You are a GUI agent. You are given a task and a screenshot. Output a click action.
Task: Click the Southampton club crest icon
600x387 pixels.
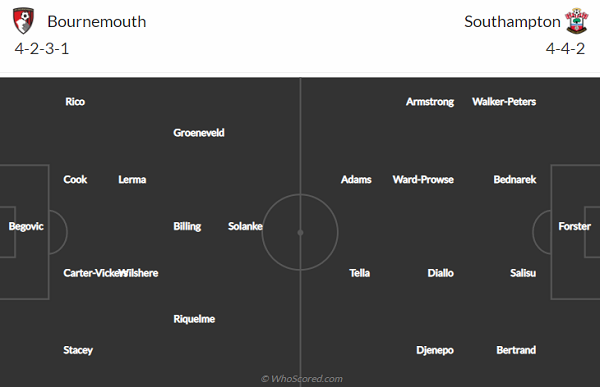[577, 21]
